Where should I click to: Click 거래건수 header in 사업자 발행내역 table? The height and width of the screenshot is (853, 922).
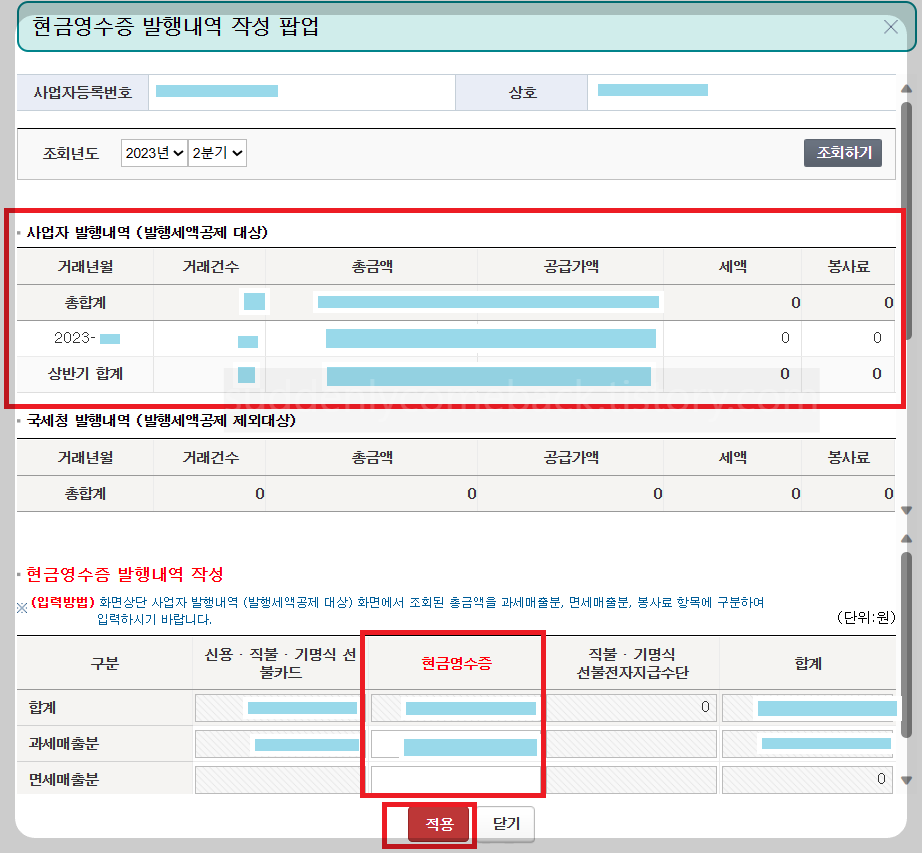[x=211, y=267]
